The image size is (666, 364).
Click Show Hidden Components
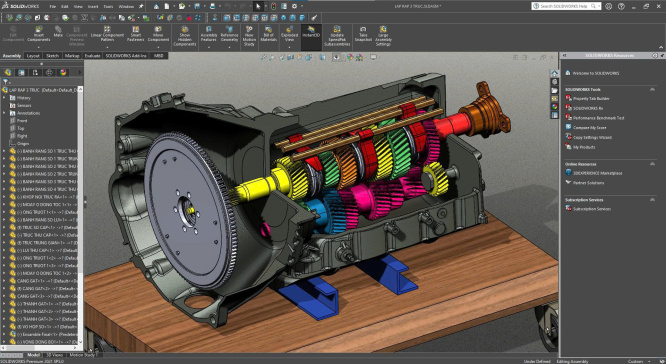(185, 36)
